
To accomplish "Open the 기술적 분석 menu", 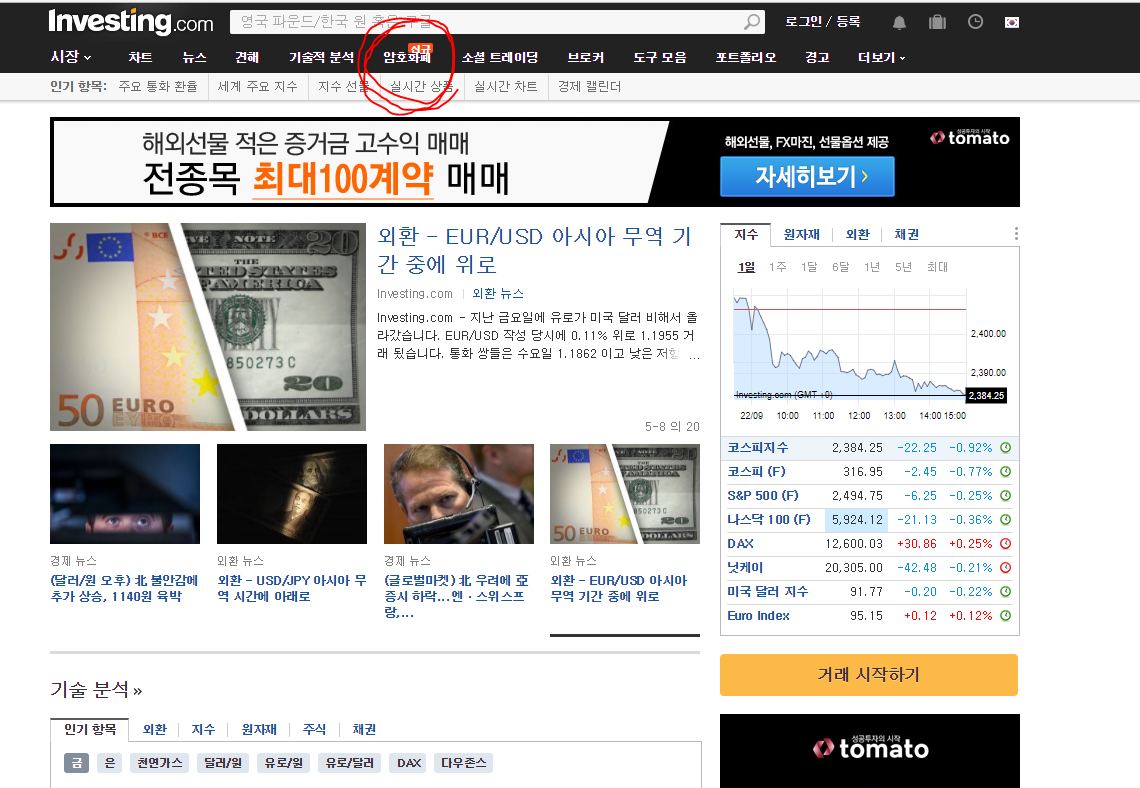I will point(321,57).
